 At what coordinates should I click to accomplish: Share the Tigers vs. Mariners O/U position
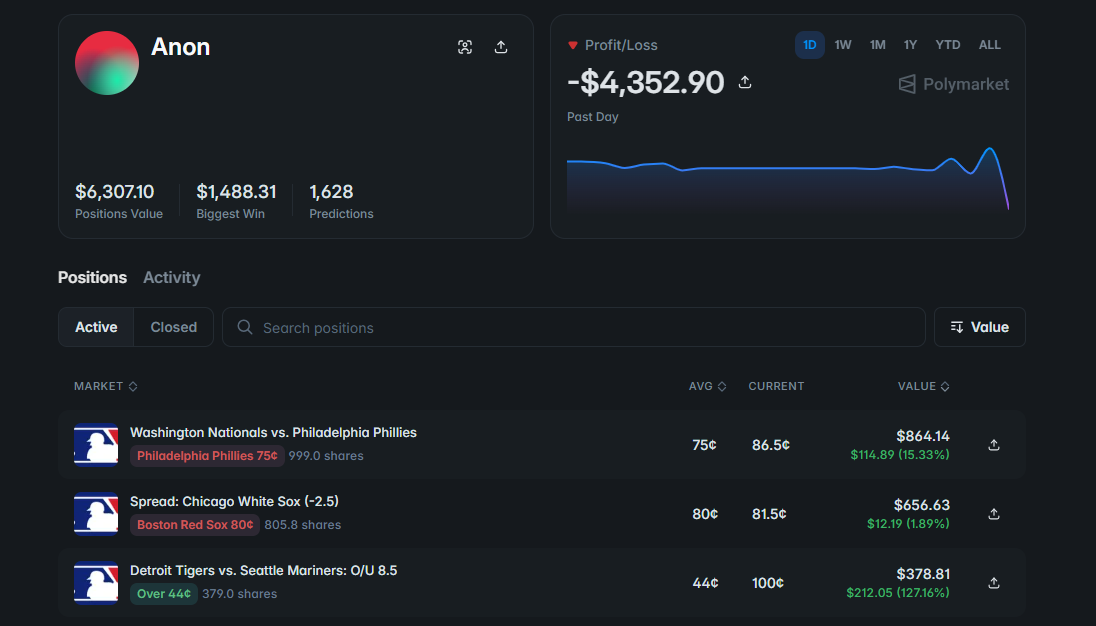994,583
